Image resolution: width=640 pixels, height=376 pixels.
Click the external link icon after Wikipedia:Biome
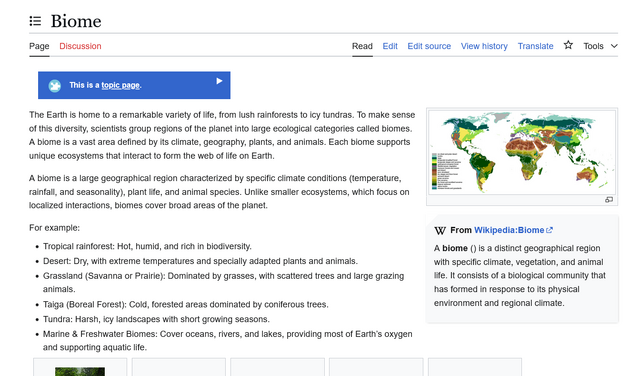click(x=549, y=230)
